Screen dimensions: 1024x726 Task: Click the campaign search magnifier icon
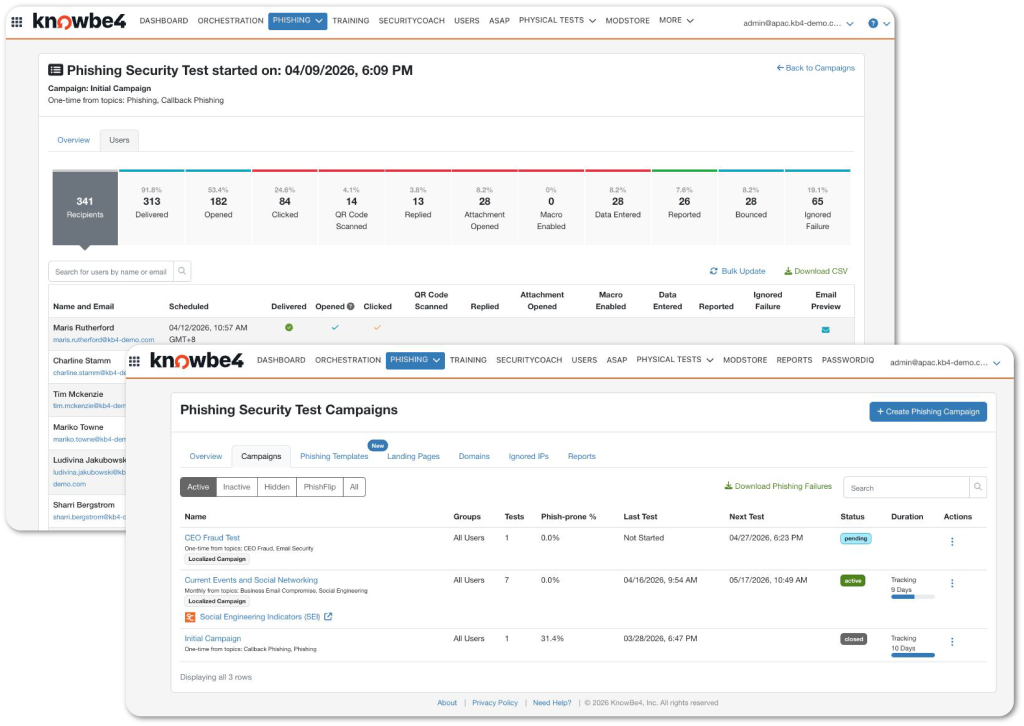(x=978, y=487)
